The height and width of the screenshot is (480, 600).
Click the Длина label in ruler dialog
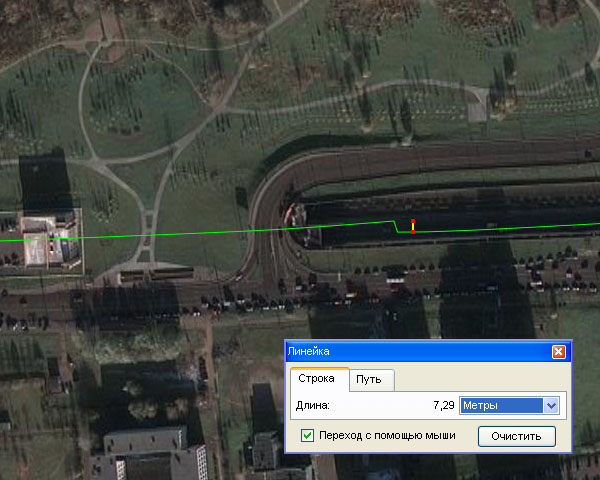coord(313,405)
